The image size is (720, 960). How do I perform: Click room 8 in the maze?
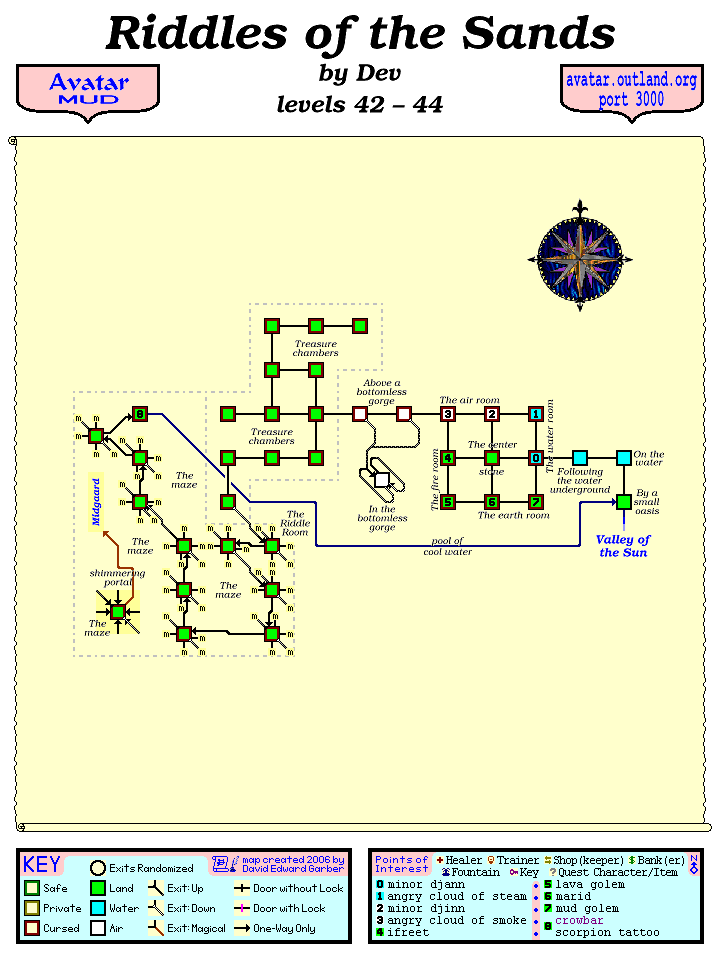pyautogui.click(x=140, y=414)
